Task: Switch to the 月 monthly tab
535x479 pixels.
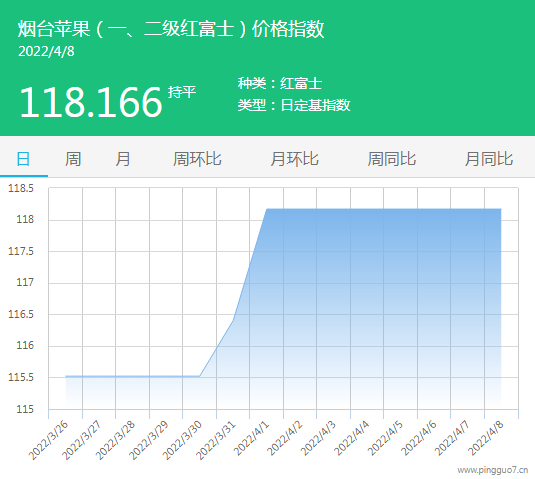Action: (x=122, y=159)
